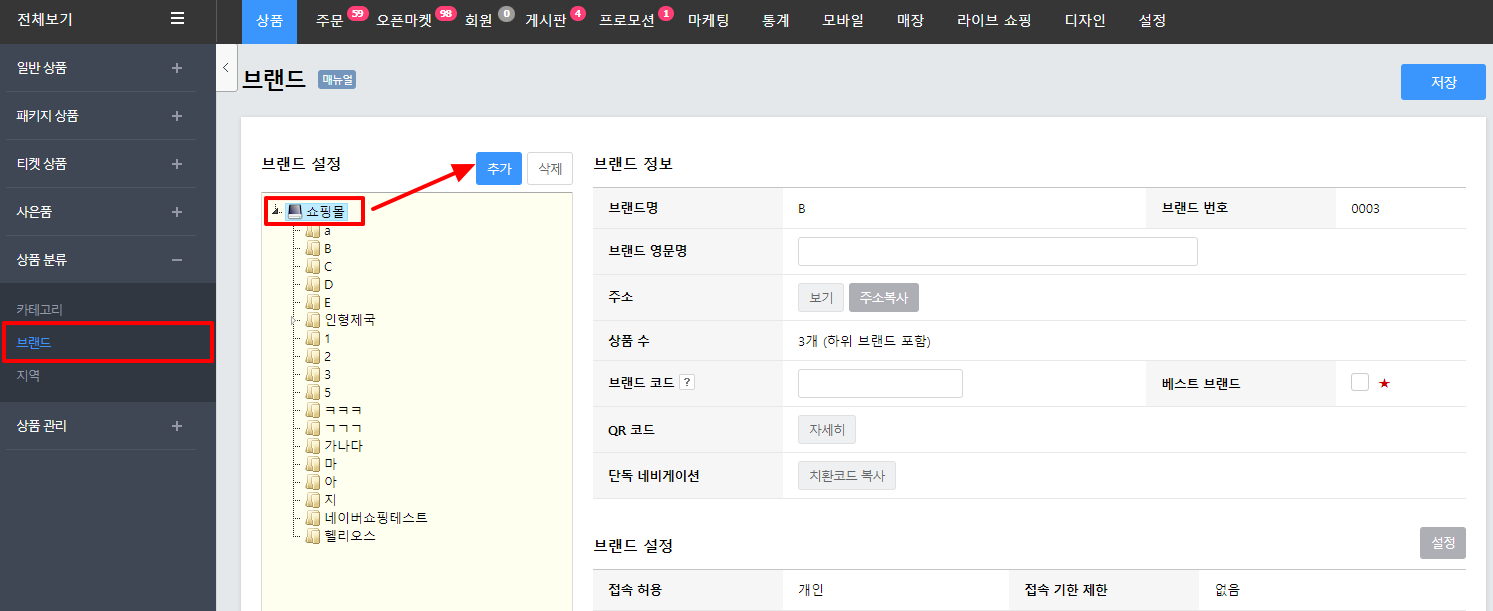Select folder icon of brand B
Screen dimensions: 1493x611
(313, 248)
